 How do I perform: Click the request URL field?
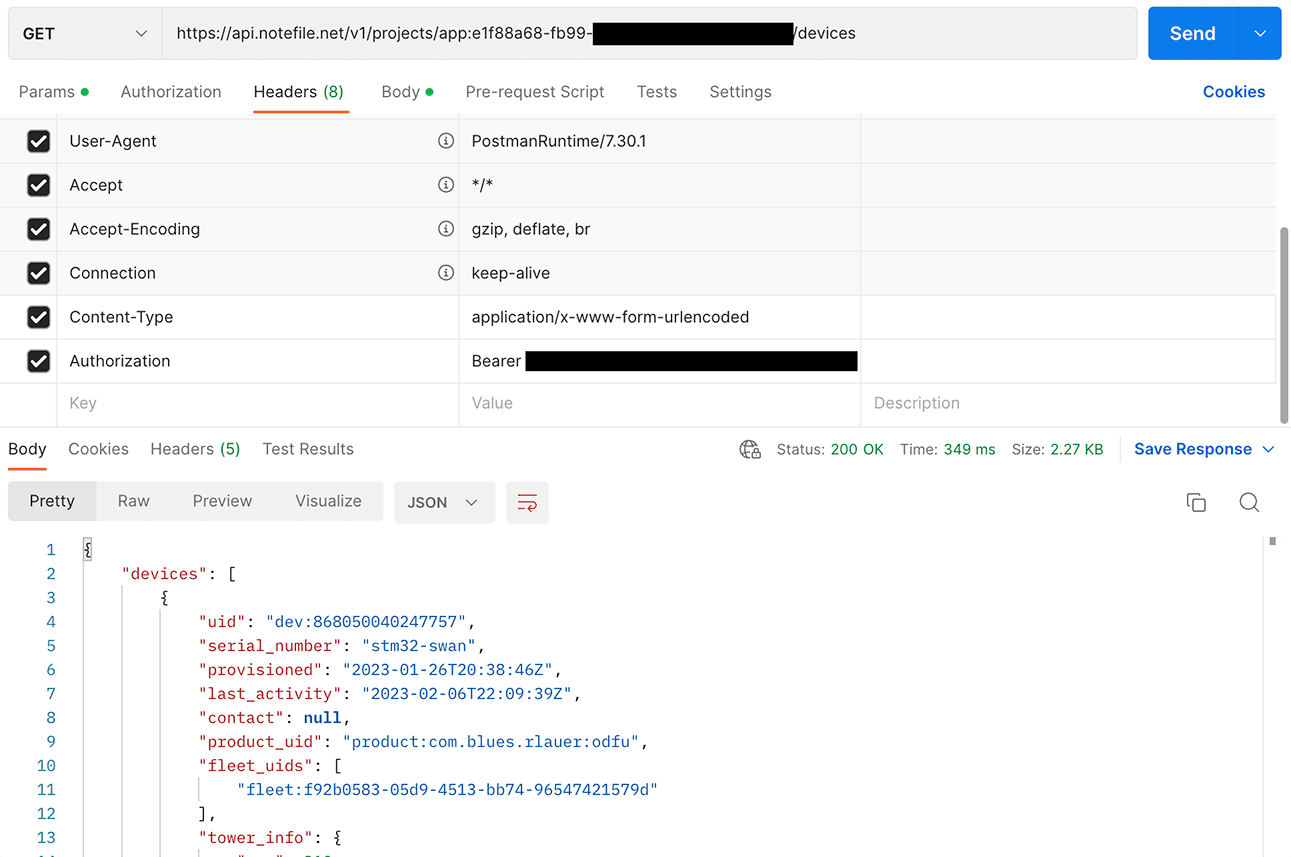point(650,34)
